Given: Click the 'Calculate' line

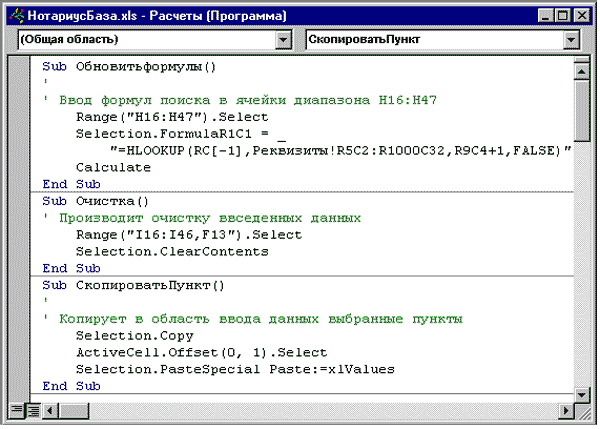Looking at the screenshot, I should point(113,168).
